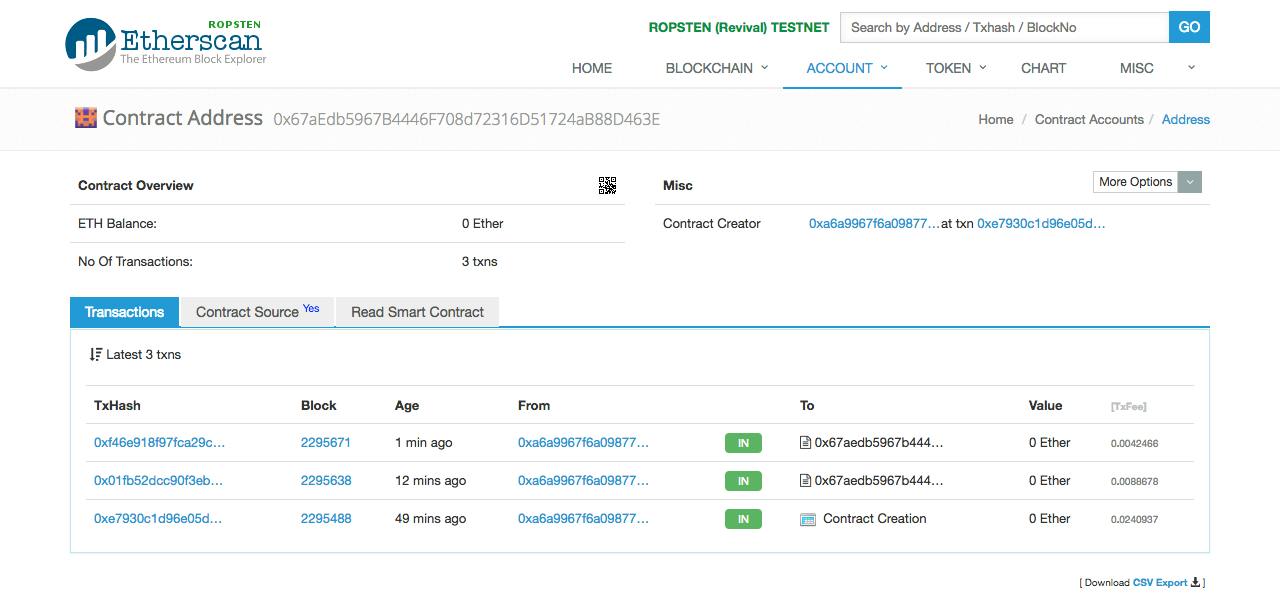
Task: Expand the BLOCKCHAIN menu
Action: coord(717,68)
